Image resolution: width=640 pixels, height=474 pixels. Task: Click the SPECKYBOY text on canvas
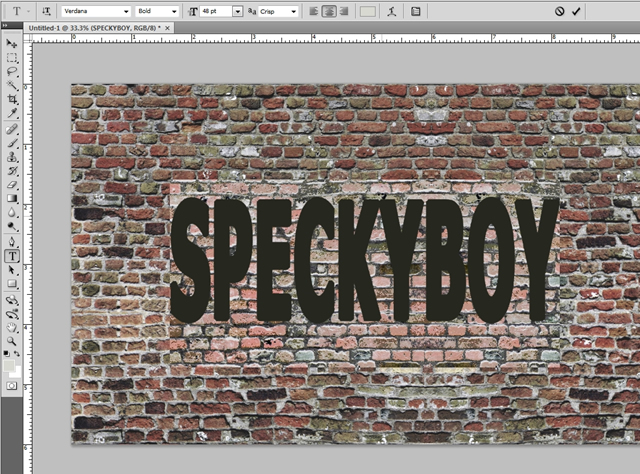[x=363, y=260]
